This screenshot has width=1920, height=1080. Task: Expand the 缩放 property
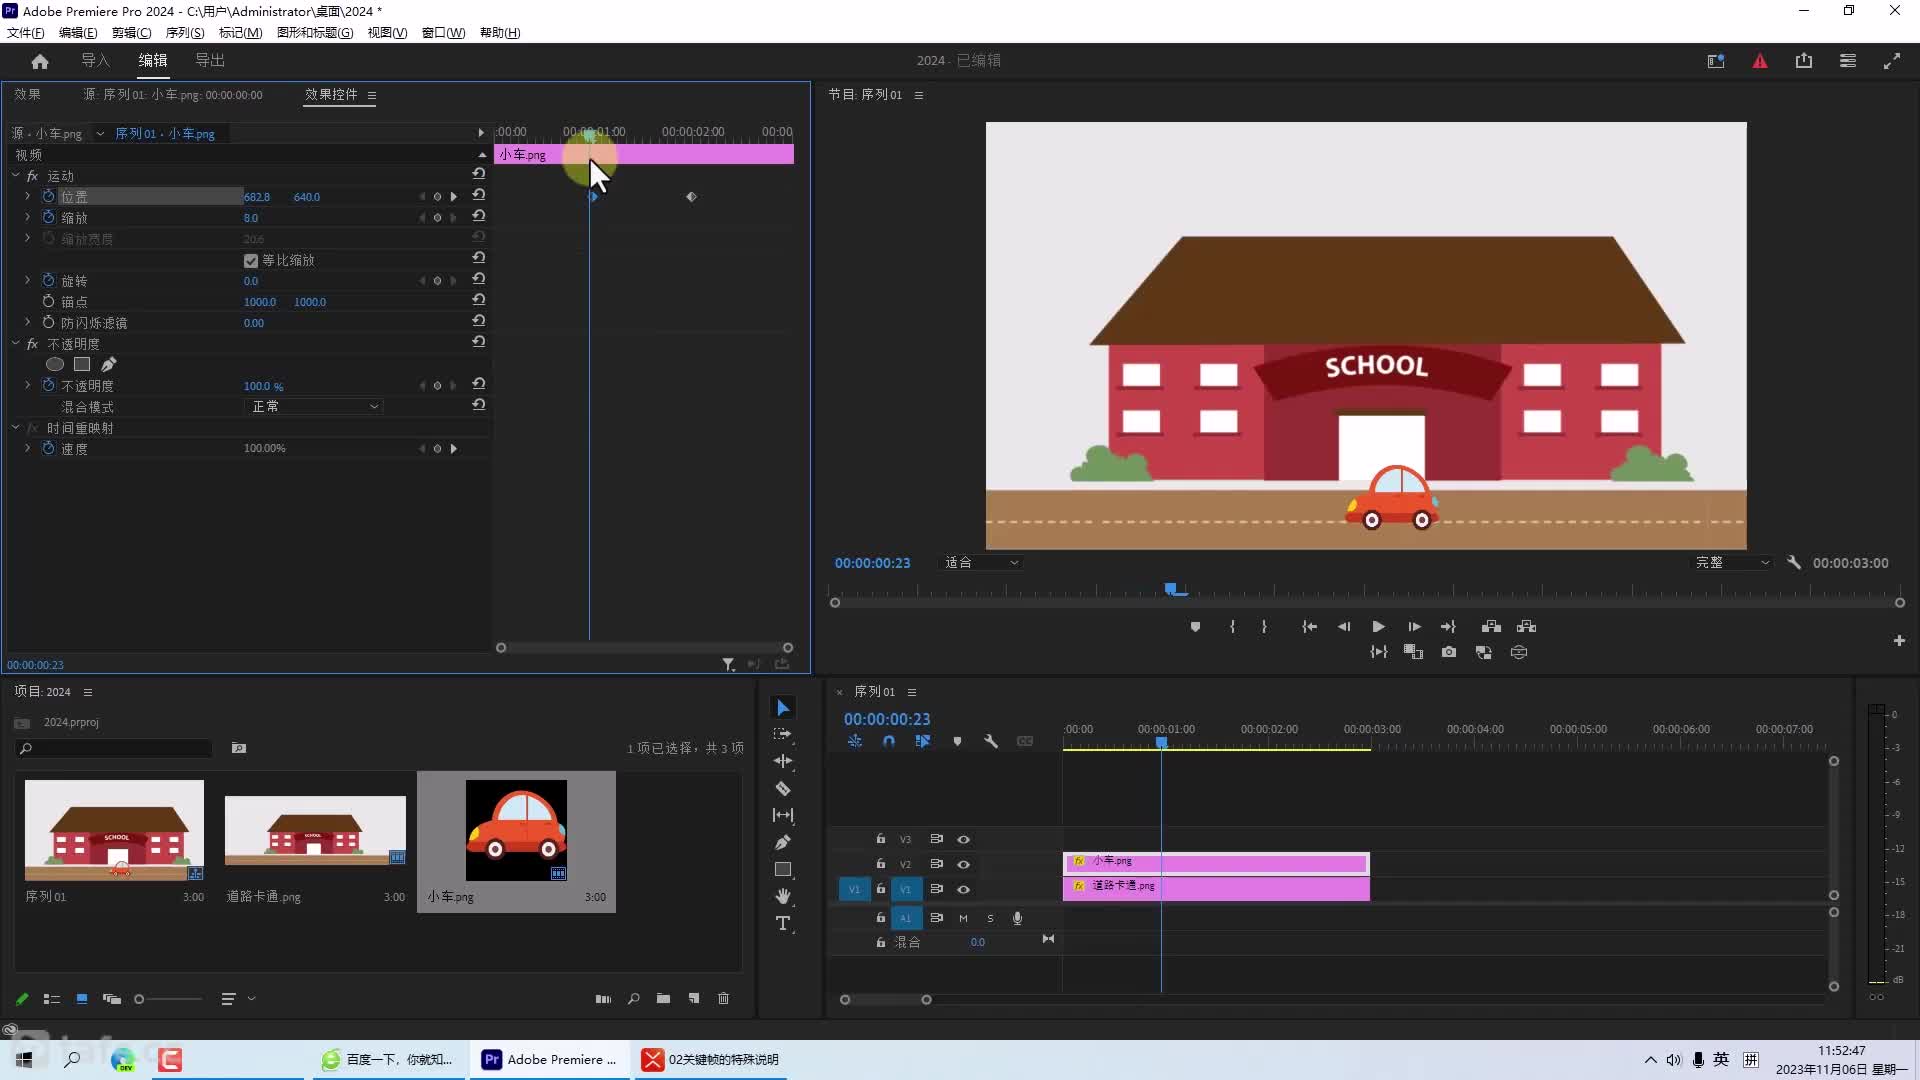point(27,217)
